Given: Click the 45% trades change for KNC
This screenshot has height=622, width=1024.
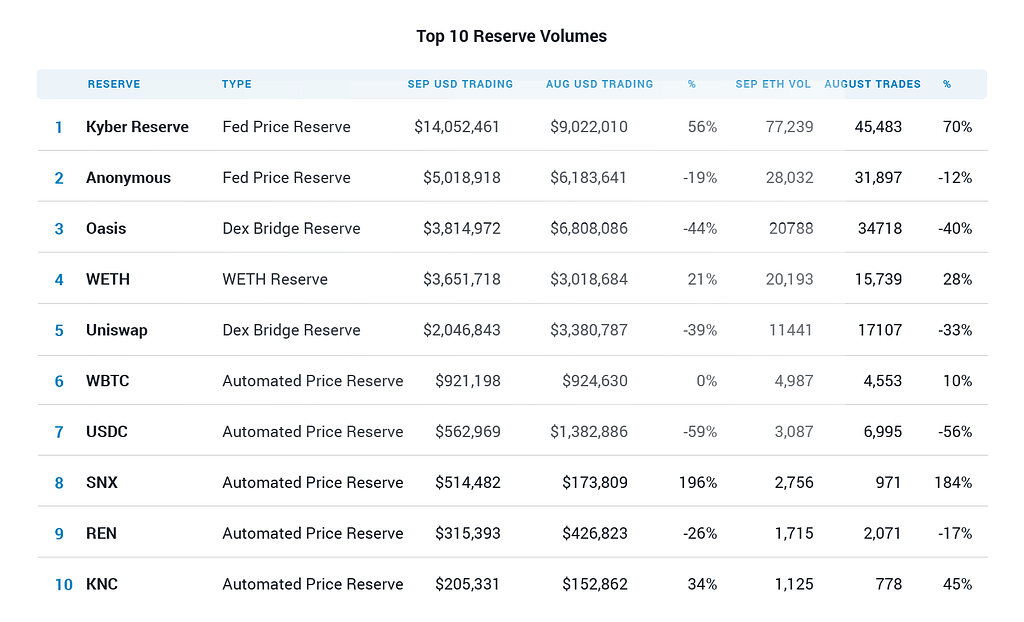Looking at the screenshot, I should (x=958, y=584).
